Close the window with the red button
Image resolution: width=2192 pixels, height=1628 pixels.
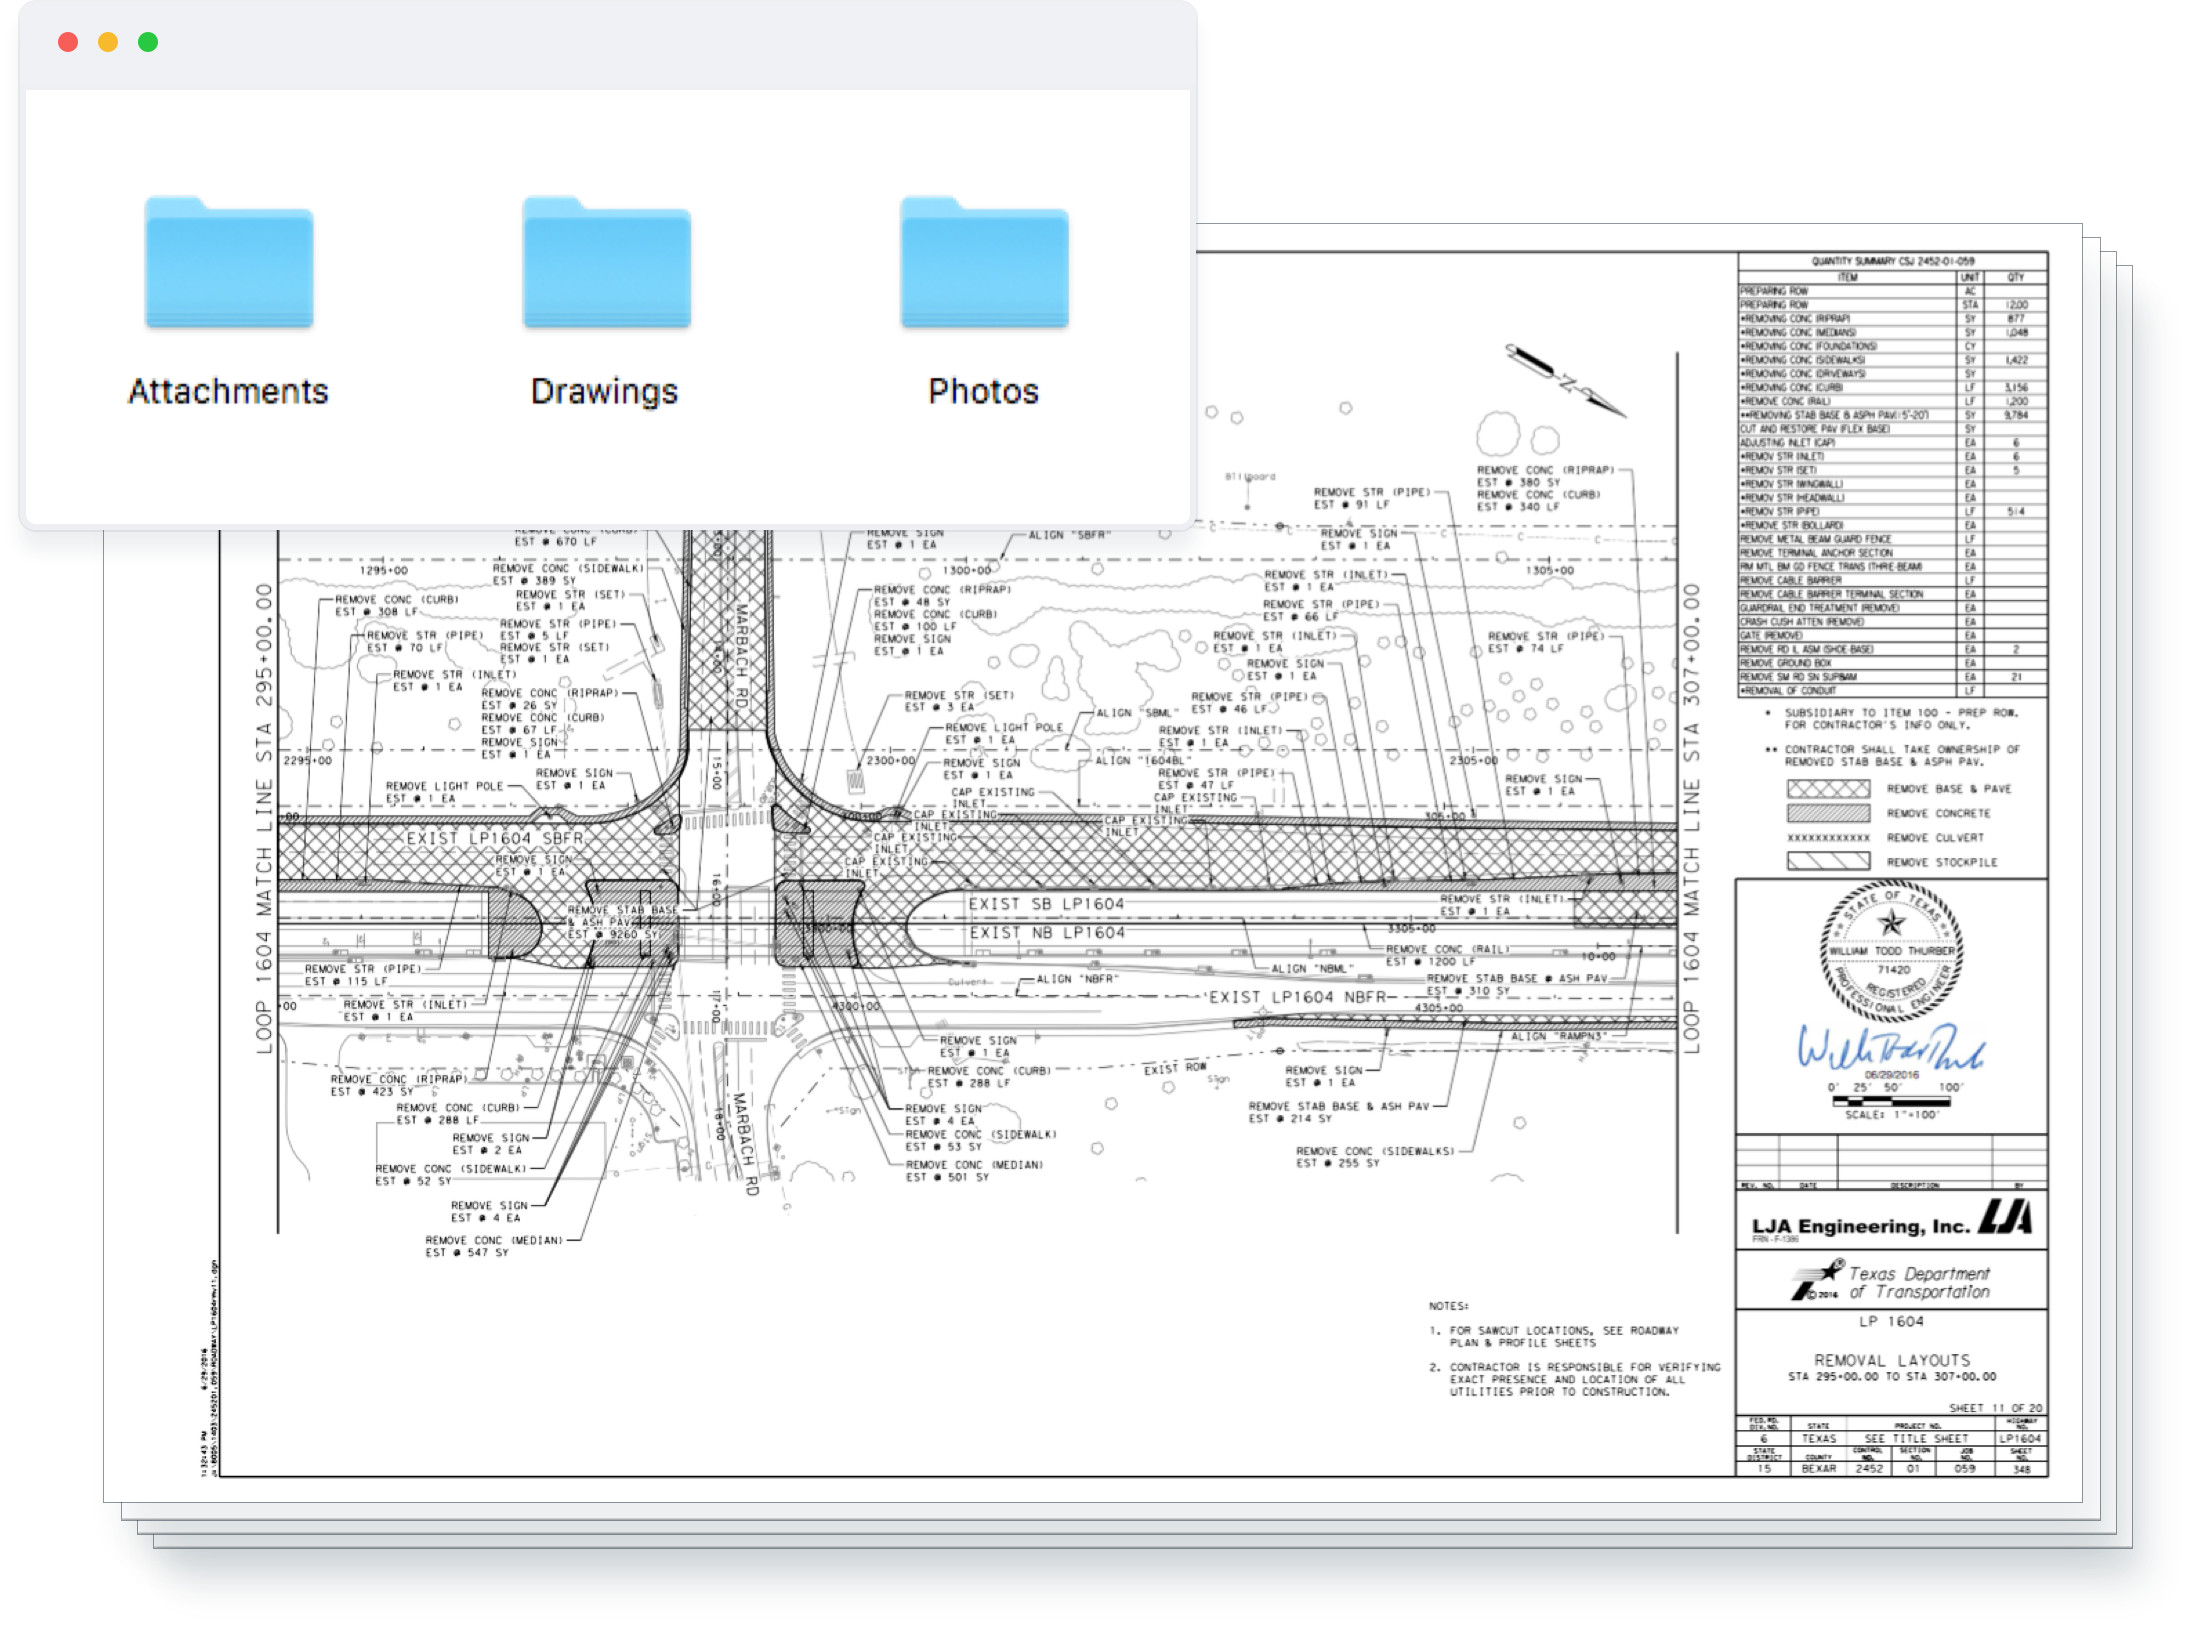pyautogui.click(x=68, y=42)
